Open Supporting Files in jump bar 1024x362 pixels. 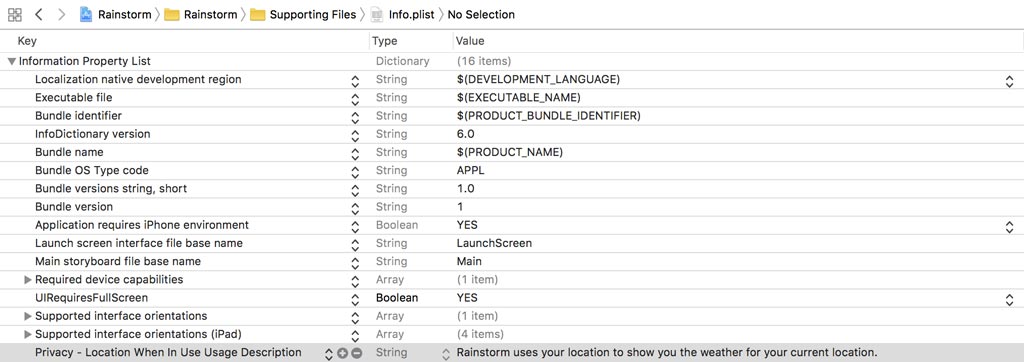pos(304,14)
